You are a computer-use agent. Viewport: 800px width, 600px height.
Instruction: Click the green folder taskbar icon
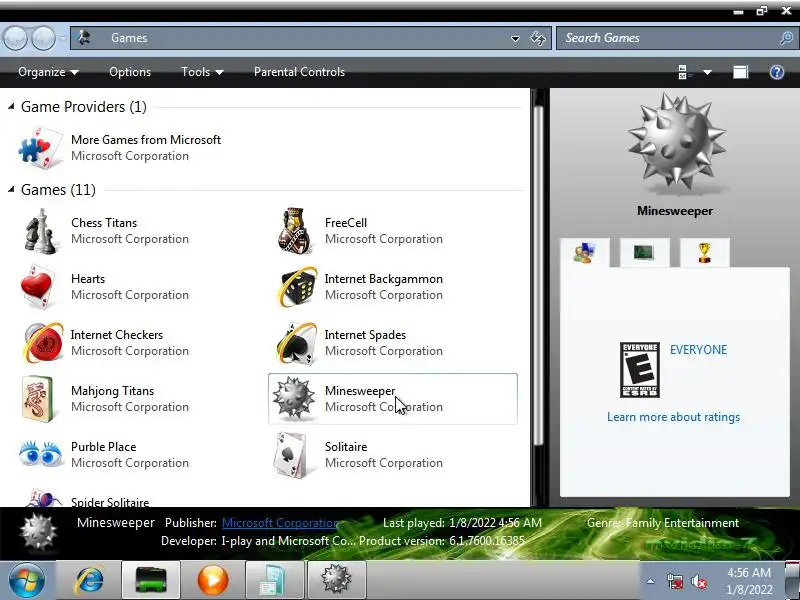[x=151, y=580]
